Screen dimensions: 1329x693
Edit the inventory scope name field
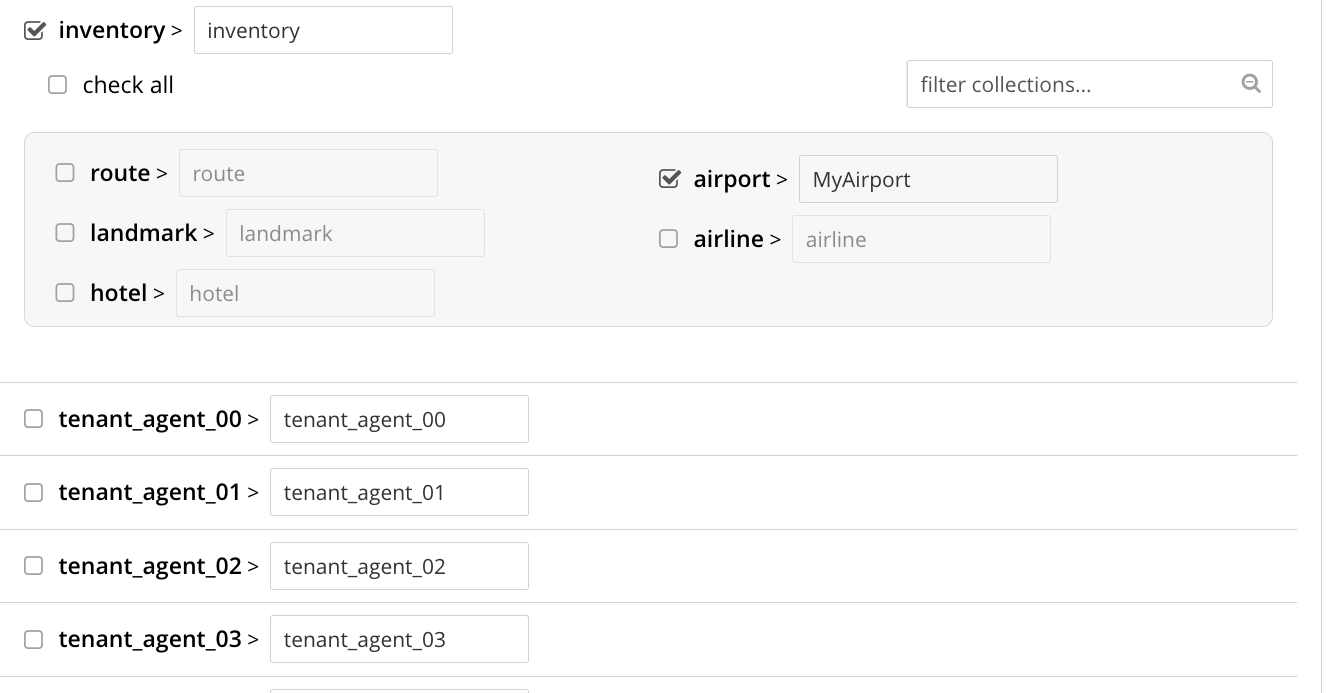[x=323, y=30]
